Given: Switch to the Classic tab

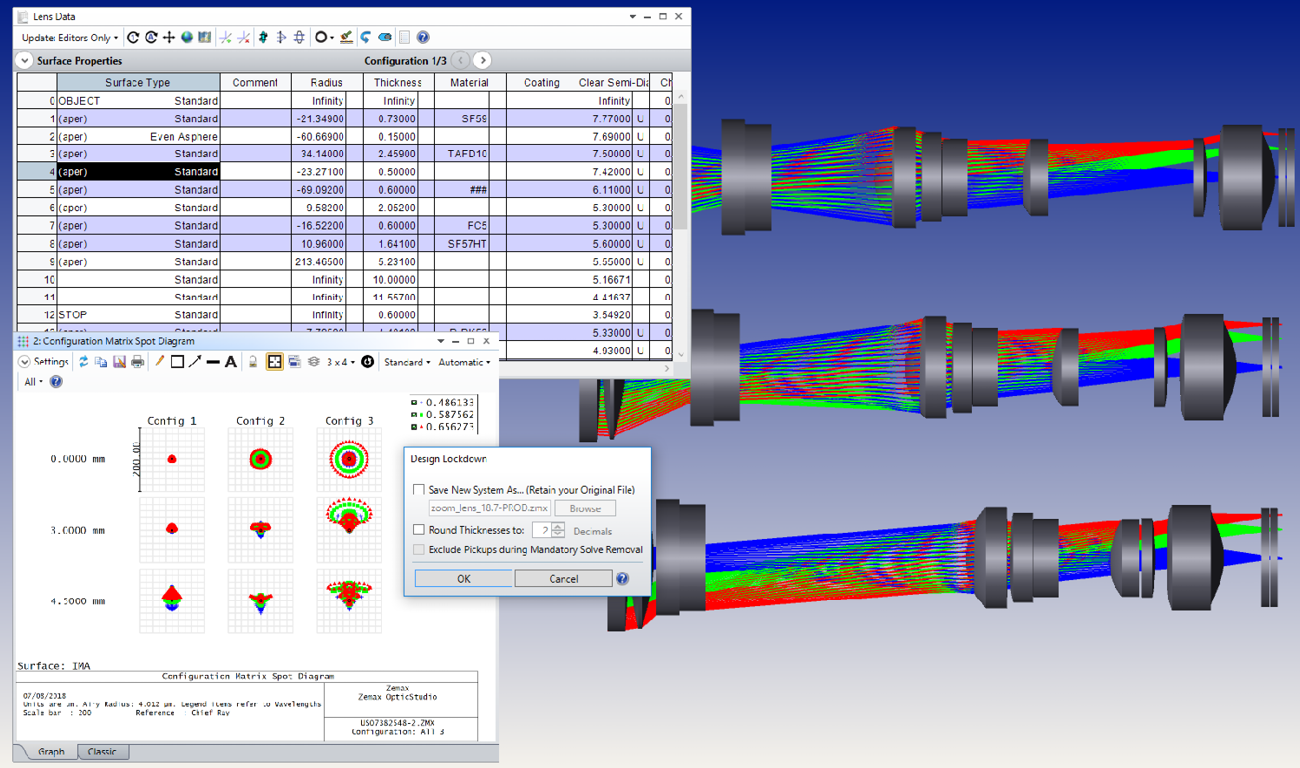Looking at the screenshot, I should [x=102, y=751].
